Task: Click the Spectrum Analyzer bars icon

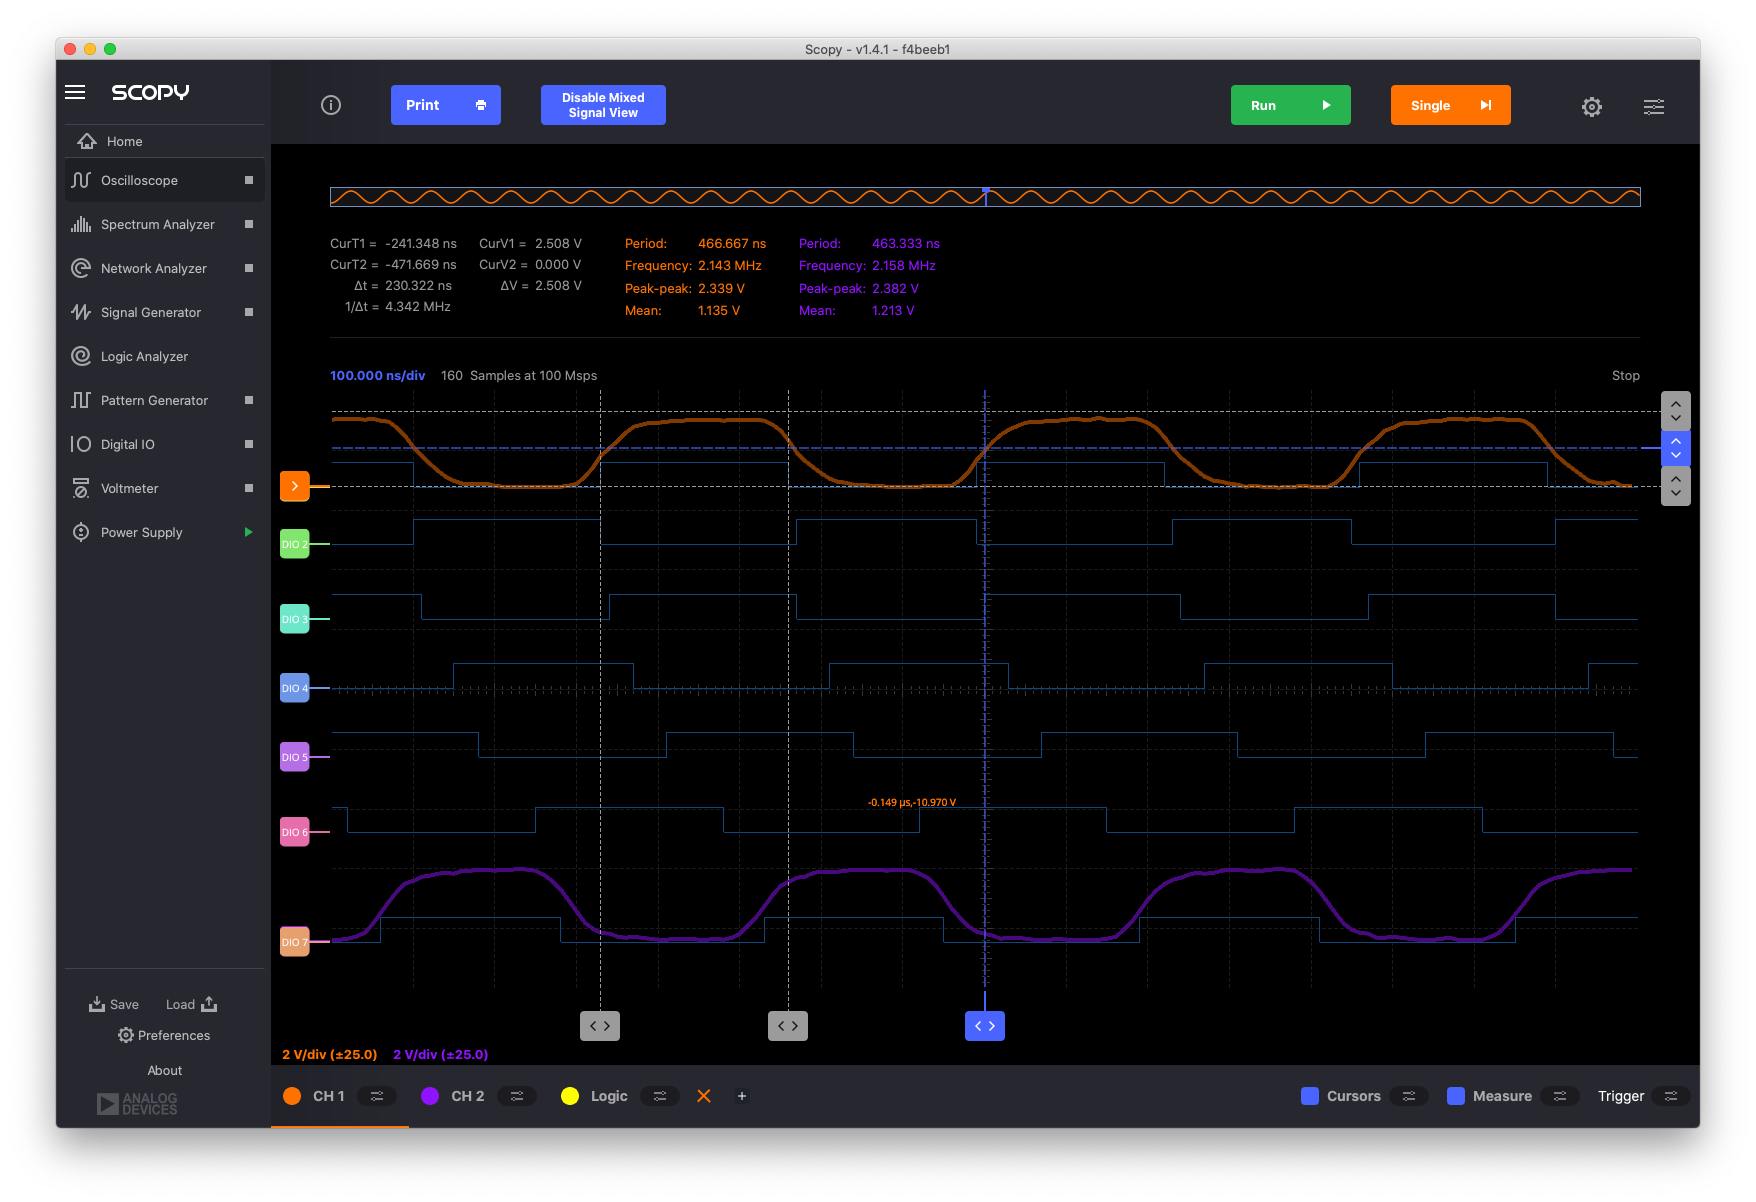Action: pos(81,224)
